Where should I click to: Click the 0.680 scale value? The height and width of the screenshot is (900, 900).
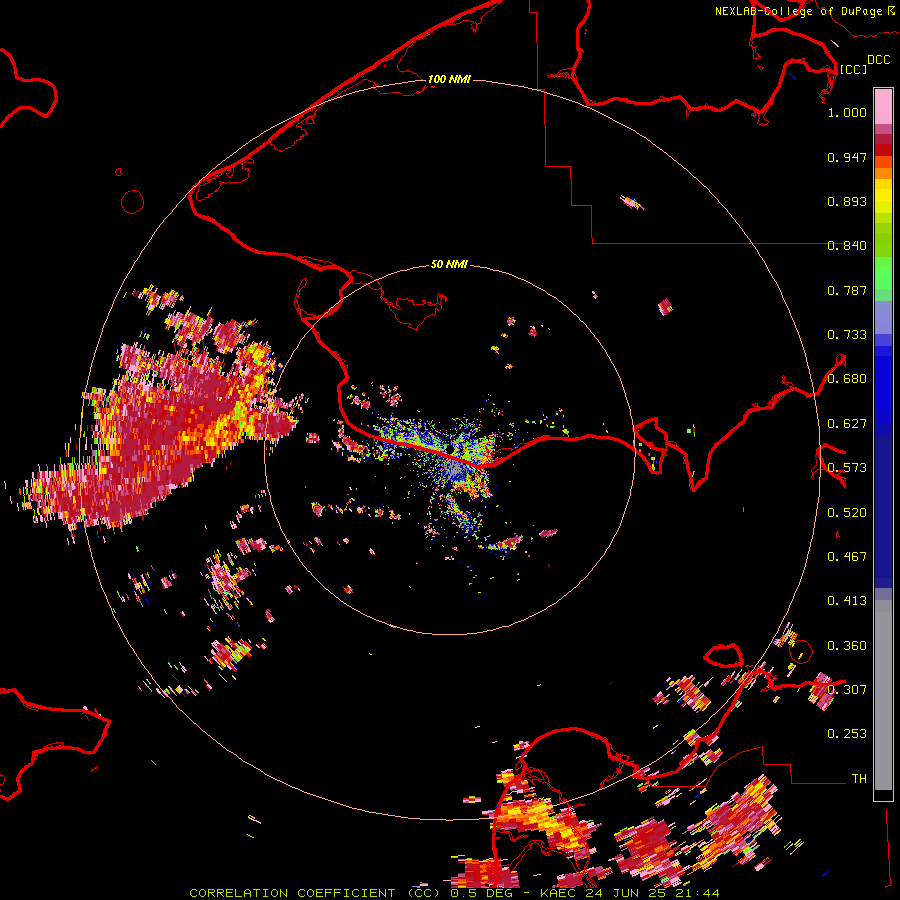[x=847, y=379]
